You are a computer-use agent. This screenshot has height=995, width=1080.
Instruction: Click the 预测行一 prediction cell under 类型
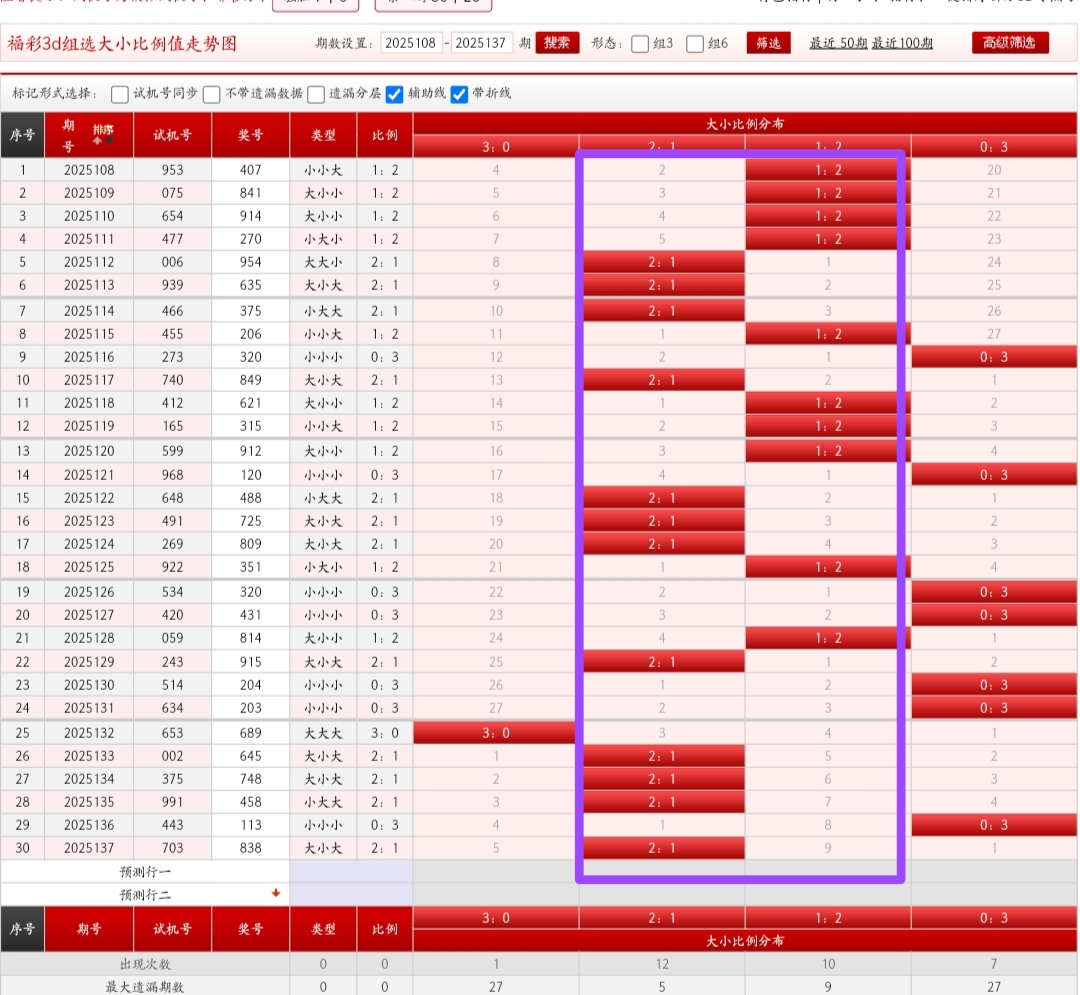click(x=323, y=871)
